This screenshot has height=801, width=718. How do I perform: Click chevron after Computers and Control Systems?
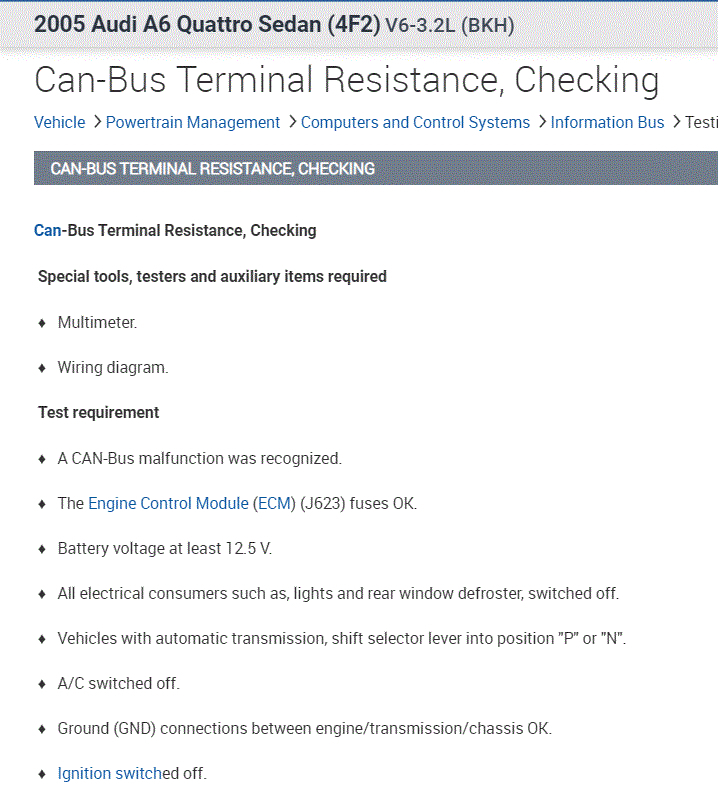[542, 122]
